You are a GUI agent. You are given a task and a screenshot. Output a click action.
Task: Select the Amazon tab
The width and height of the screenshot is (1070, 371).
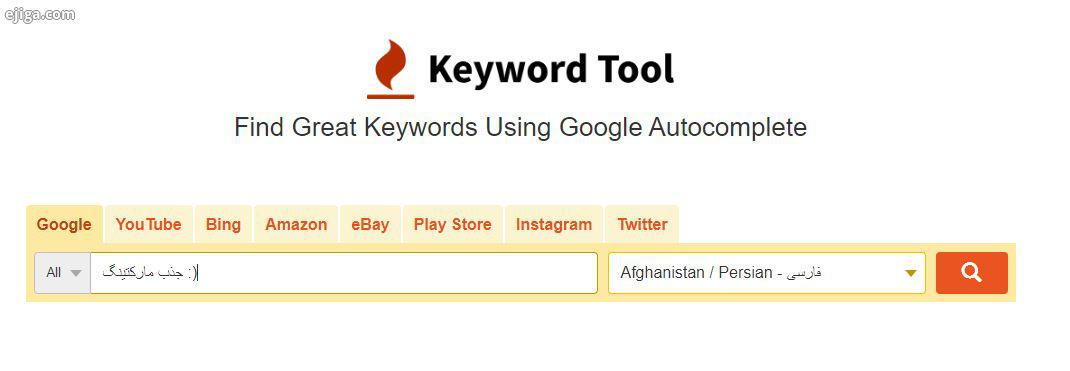tap(296, 224)
